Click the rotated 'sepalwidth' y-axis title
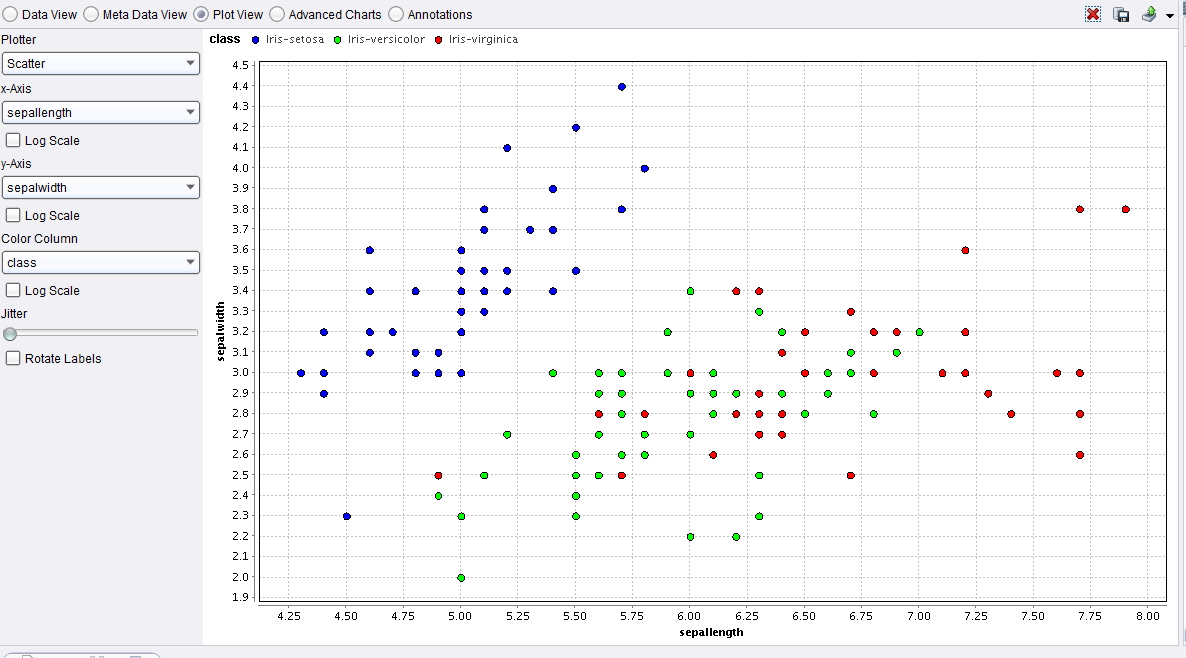Screen dimensions: 1186x658 [221, 331]
